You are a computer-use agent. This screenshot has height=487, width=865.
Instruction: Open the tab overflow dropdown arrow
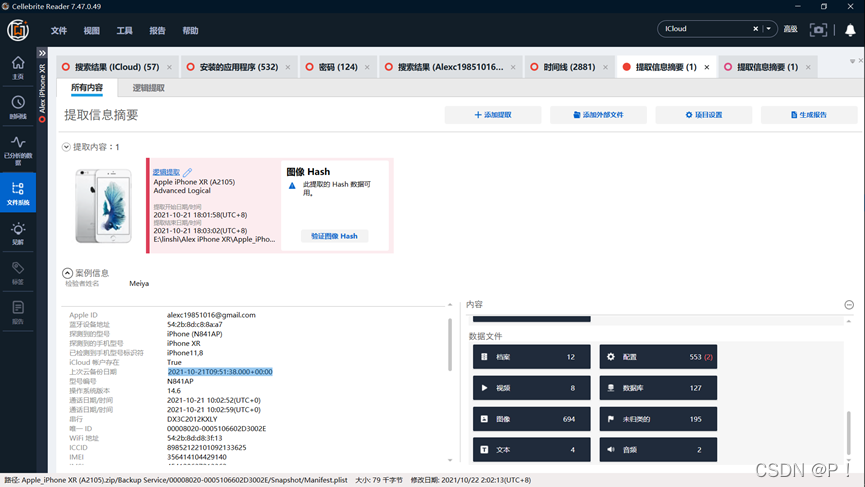click(x=852, y=61)
